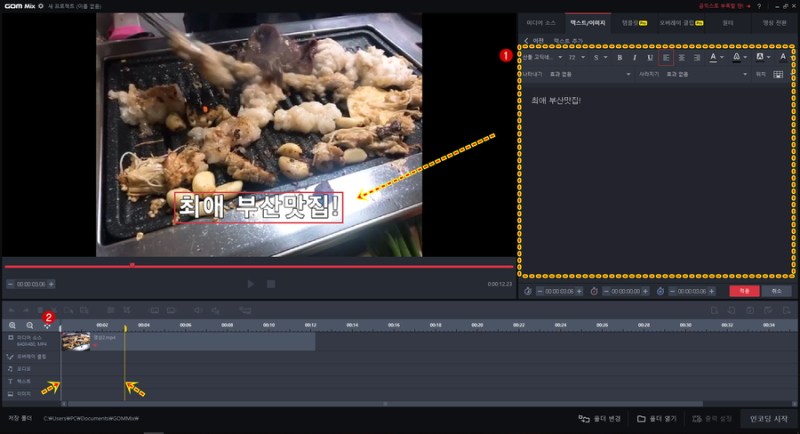Click the text editing area with 최애 부산맛집!
This screenshot has height=434, width=800.
point(656,180)
